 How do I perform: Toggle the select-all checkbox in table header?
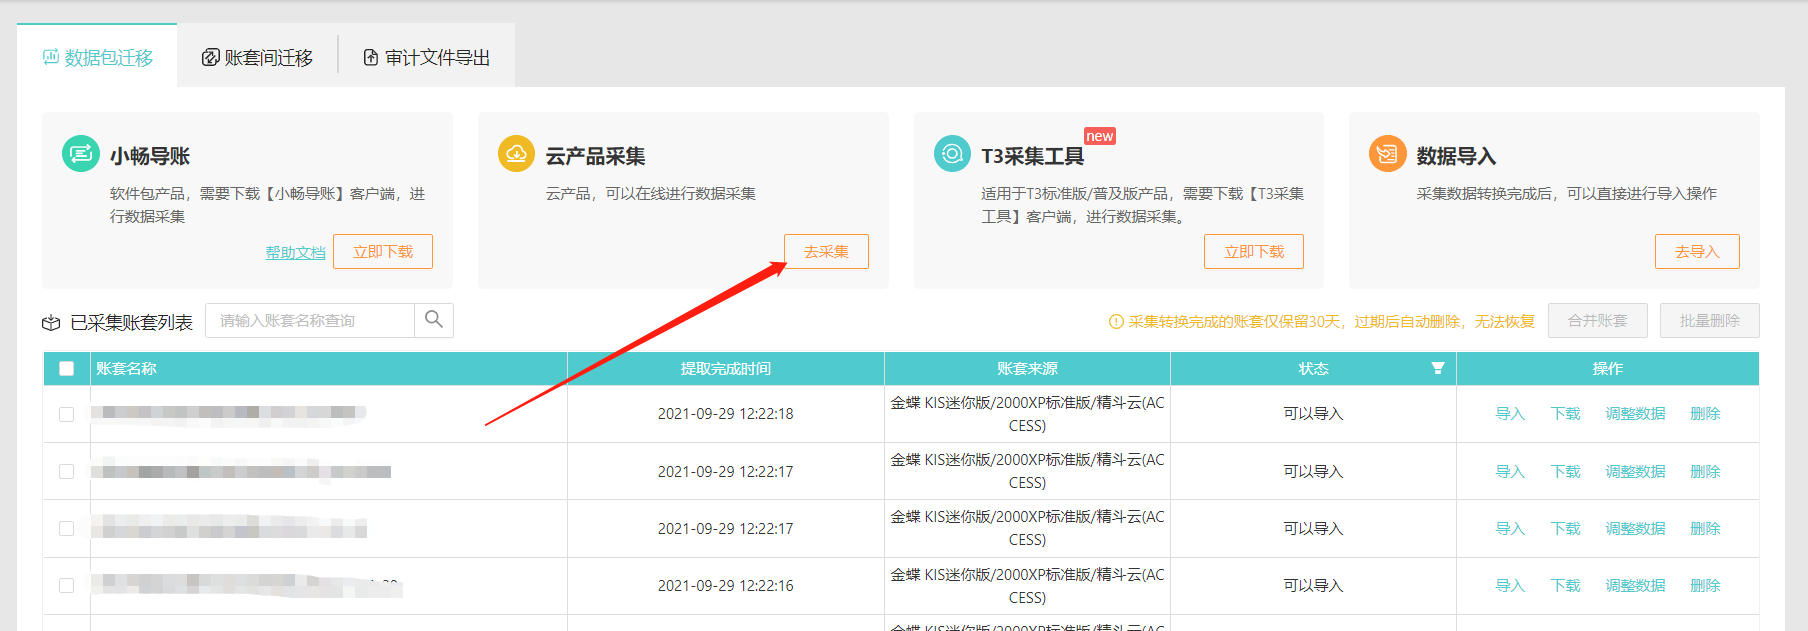tap(66, 368)
